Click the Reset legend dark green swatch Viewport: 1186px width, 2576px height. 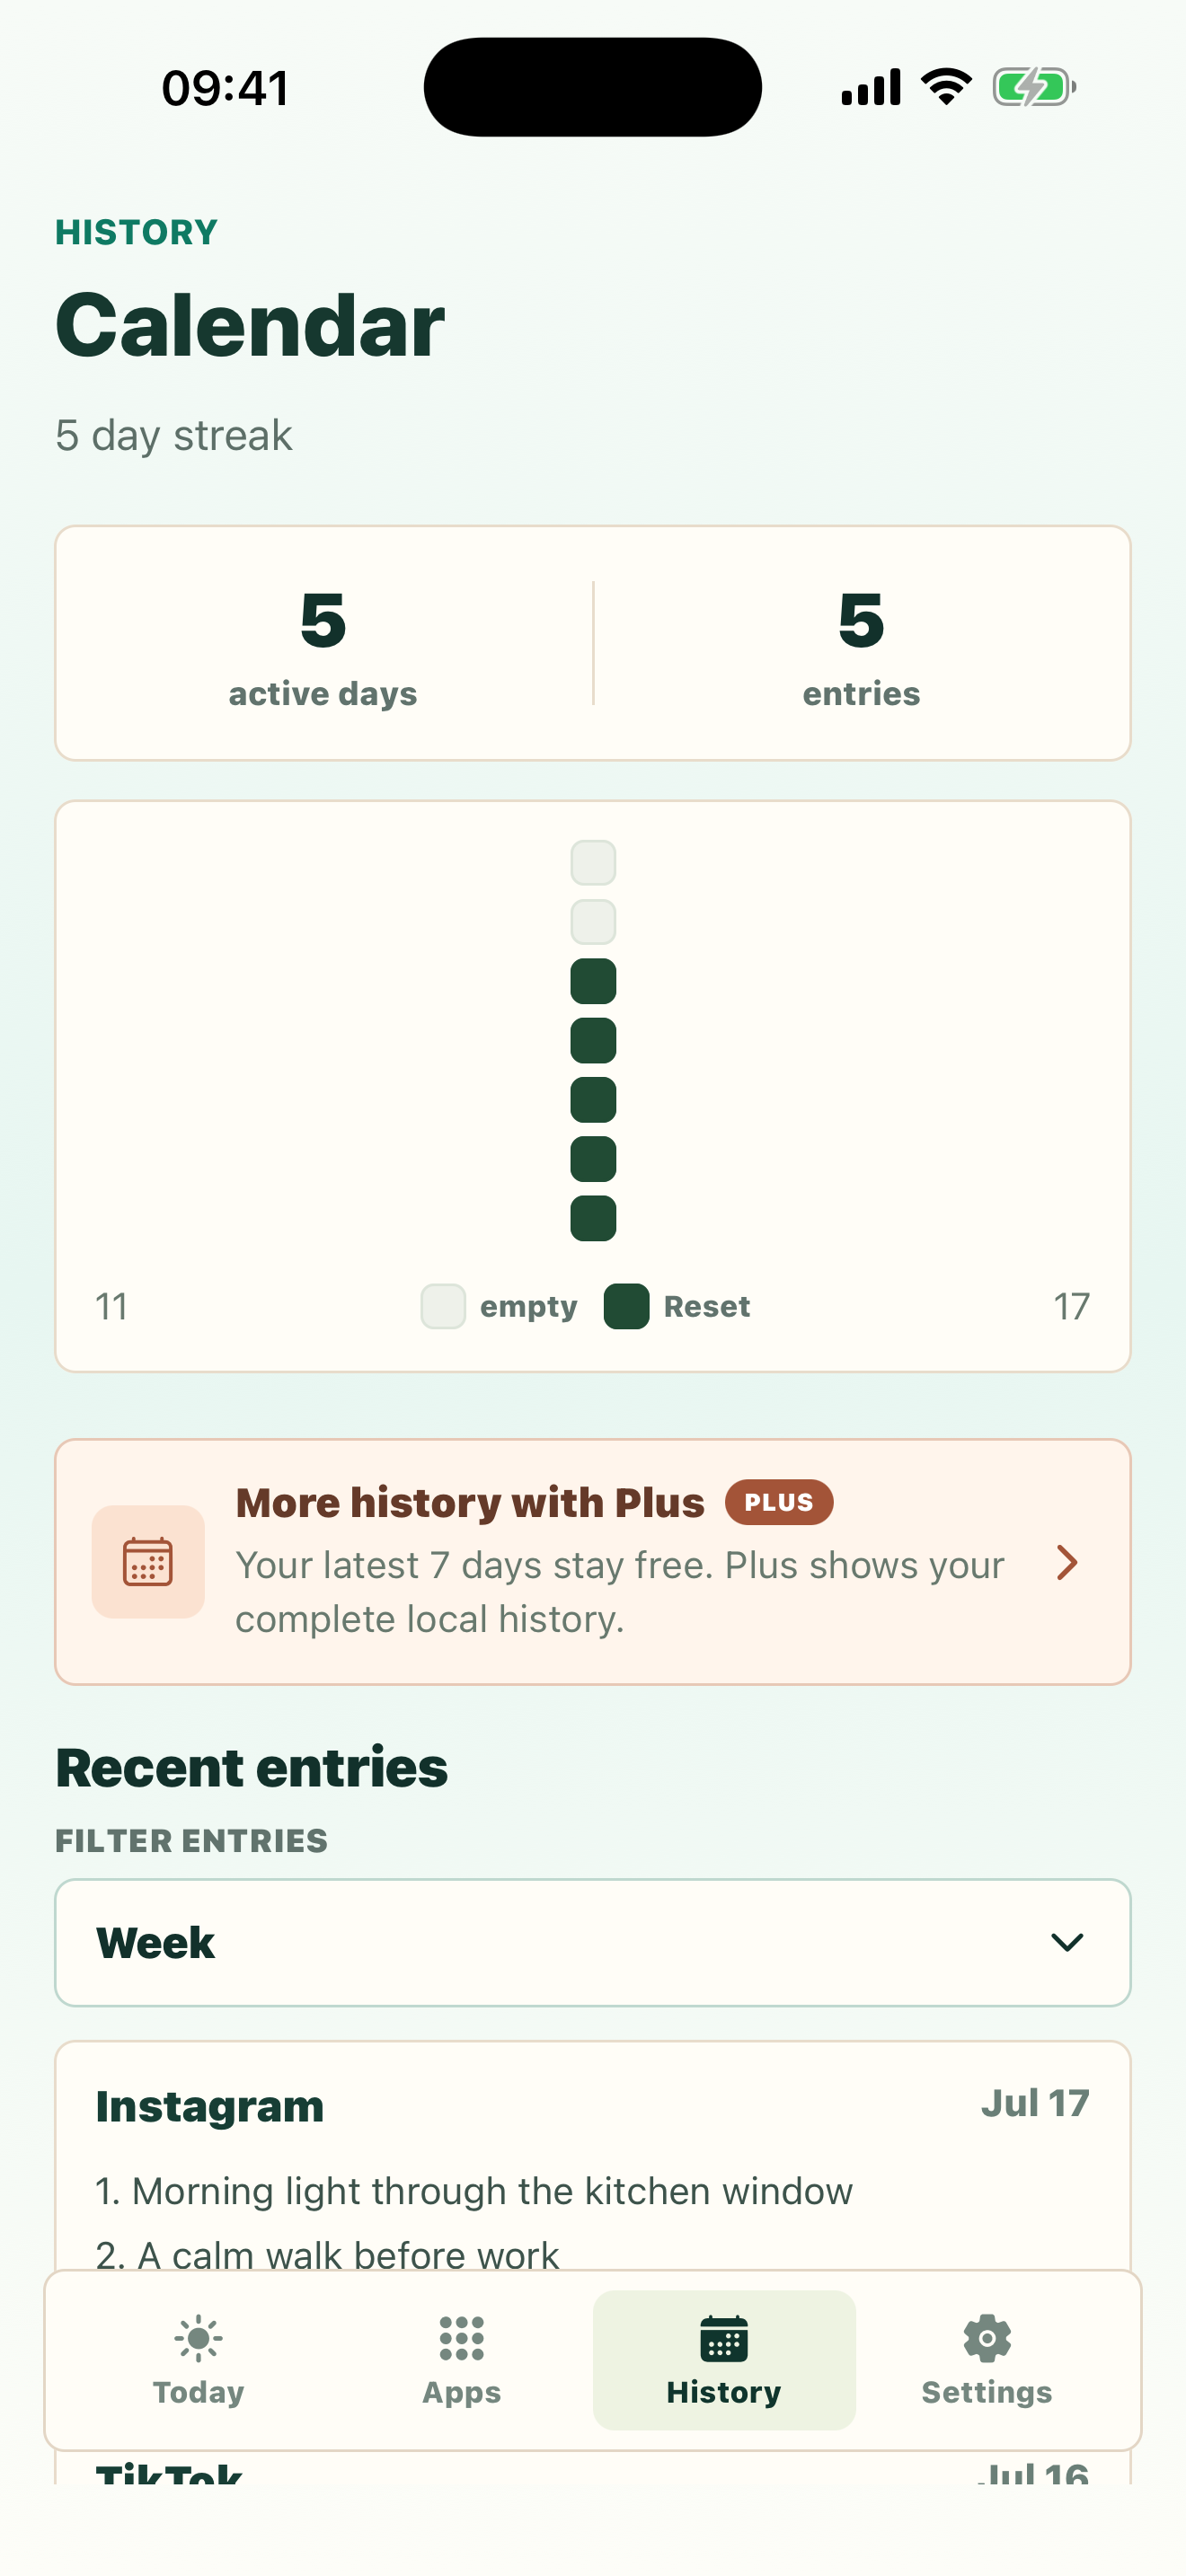click(627, 1307)
